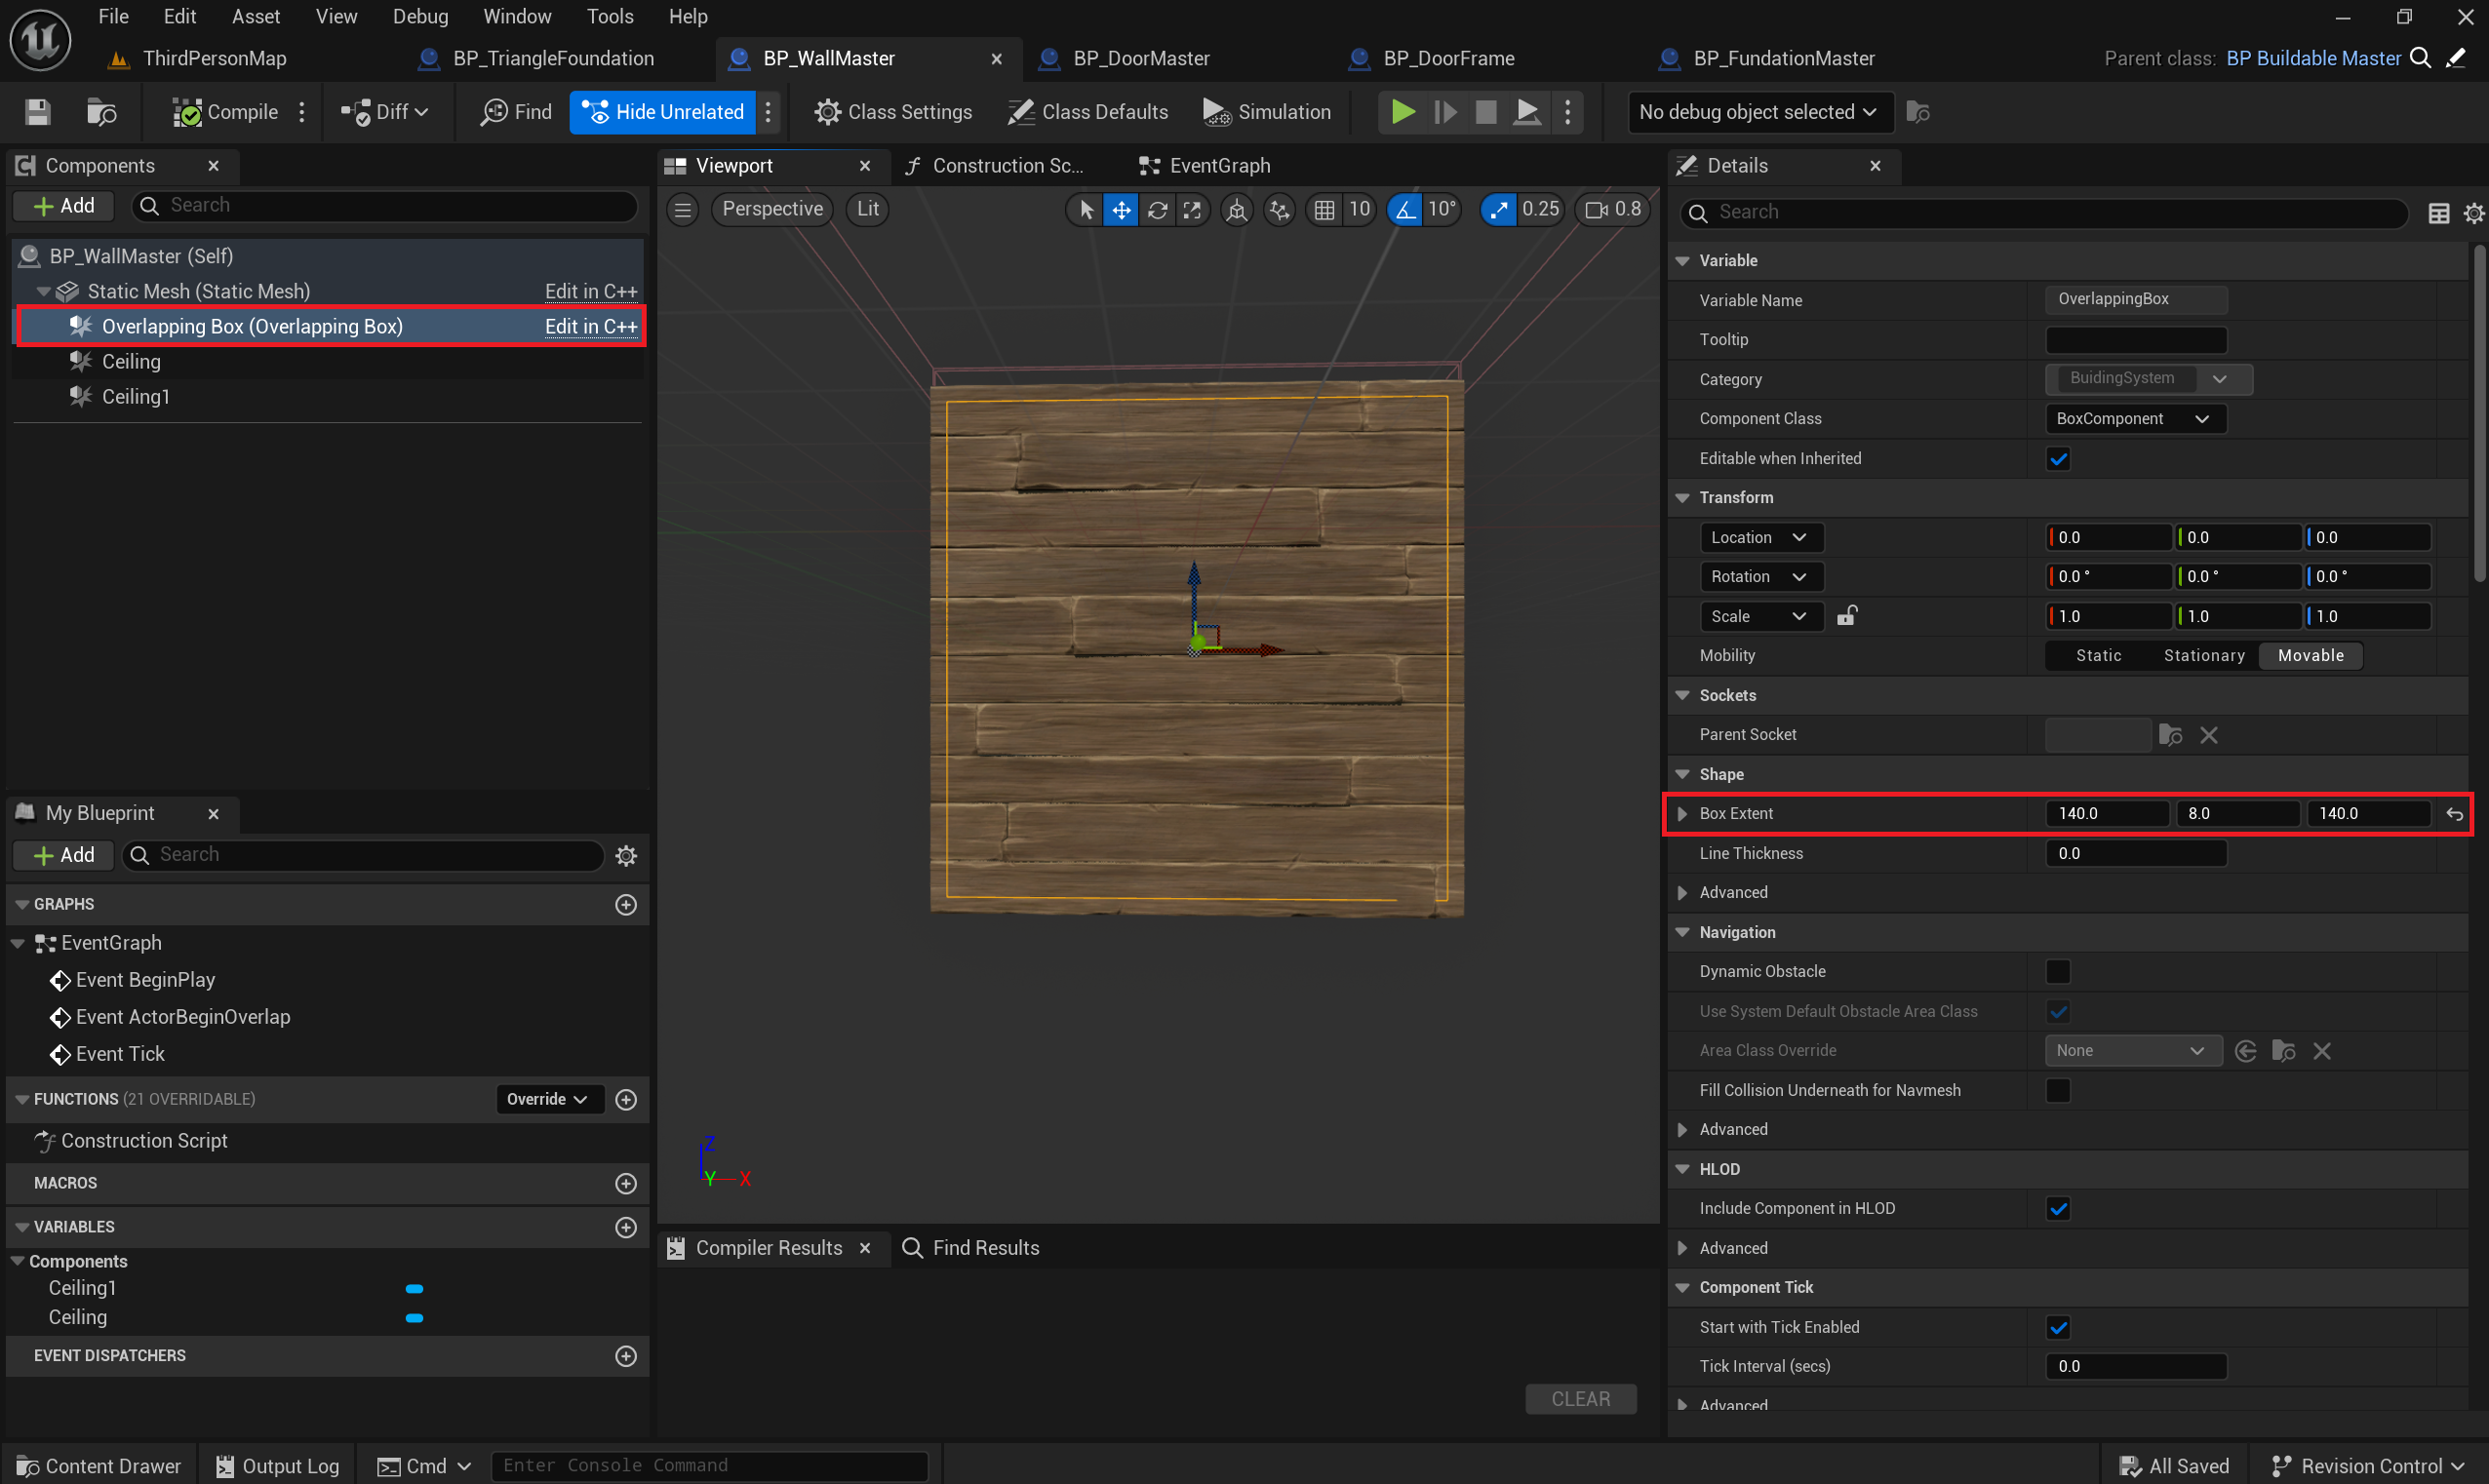Click the Browse to asset icon

coord(101,112)
